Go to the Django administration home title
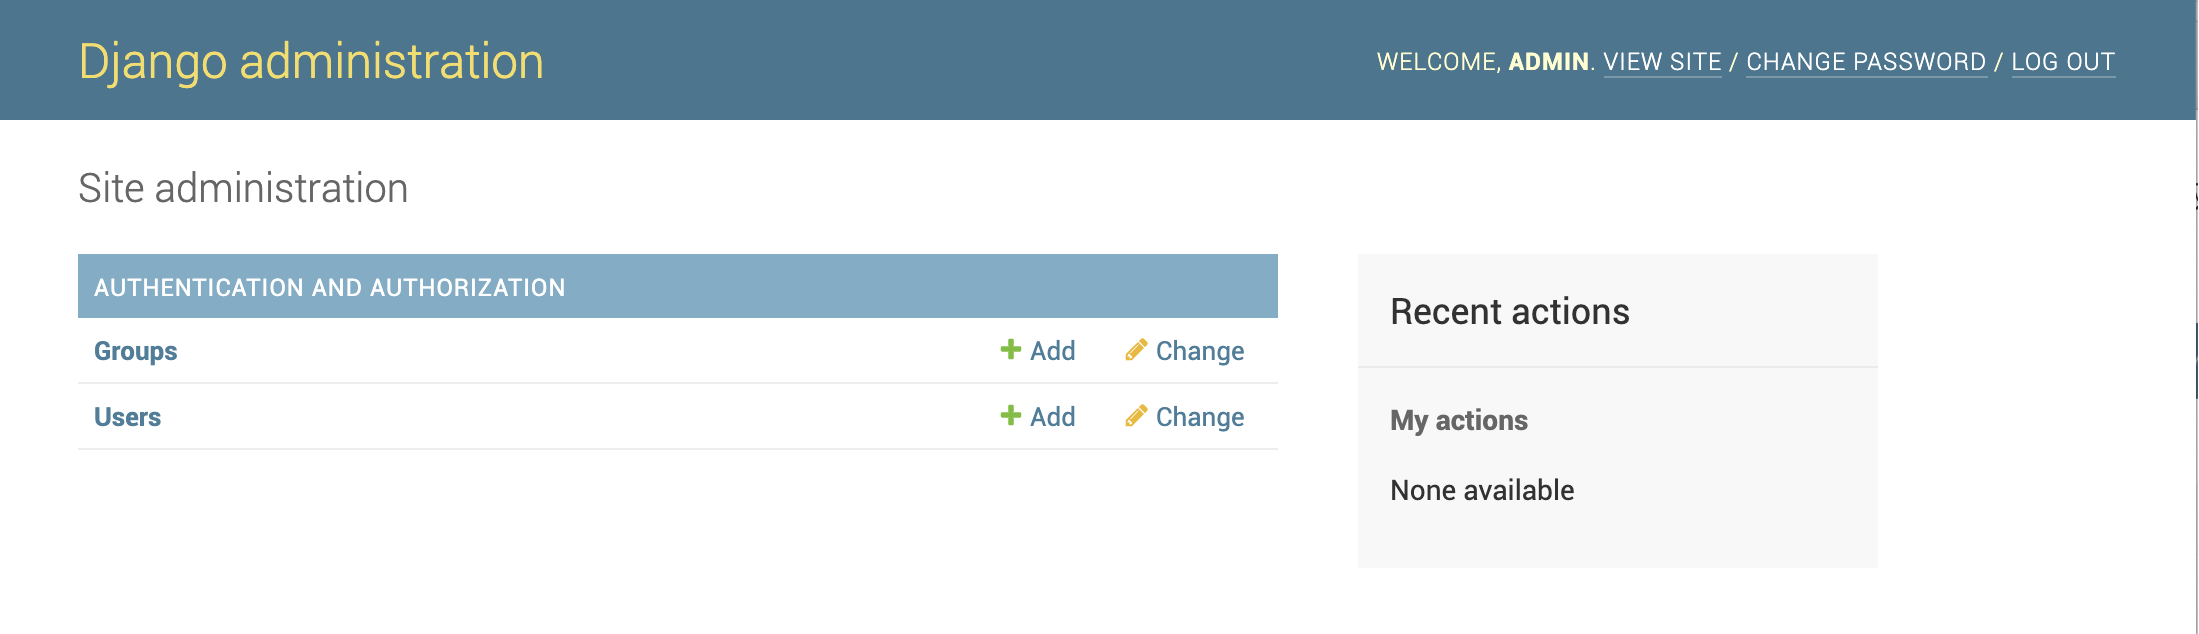Image resolution: width=2199 pixels, height=634 pixels. point(311,61)
